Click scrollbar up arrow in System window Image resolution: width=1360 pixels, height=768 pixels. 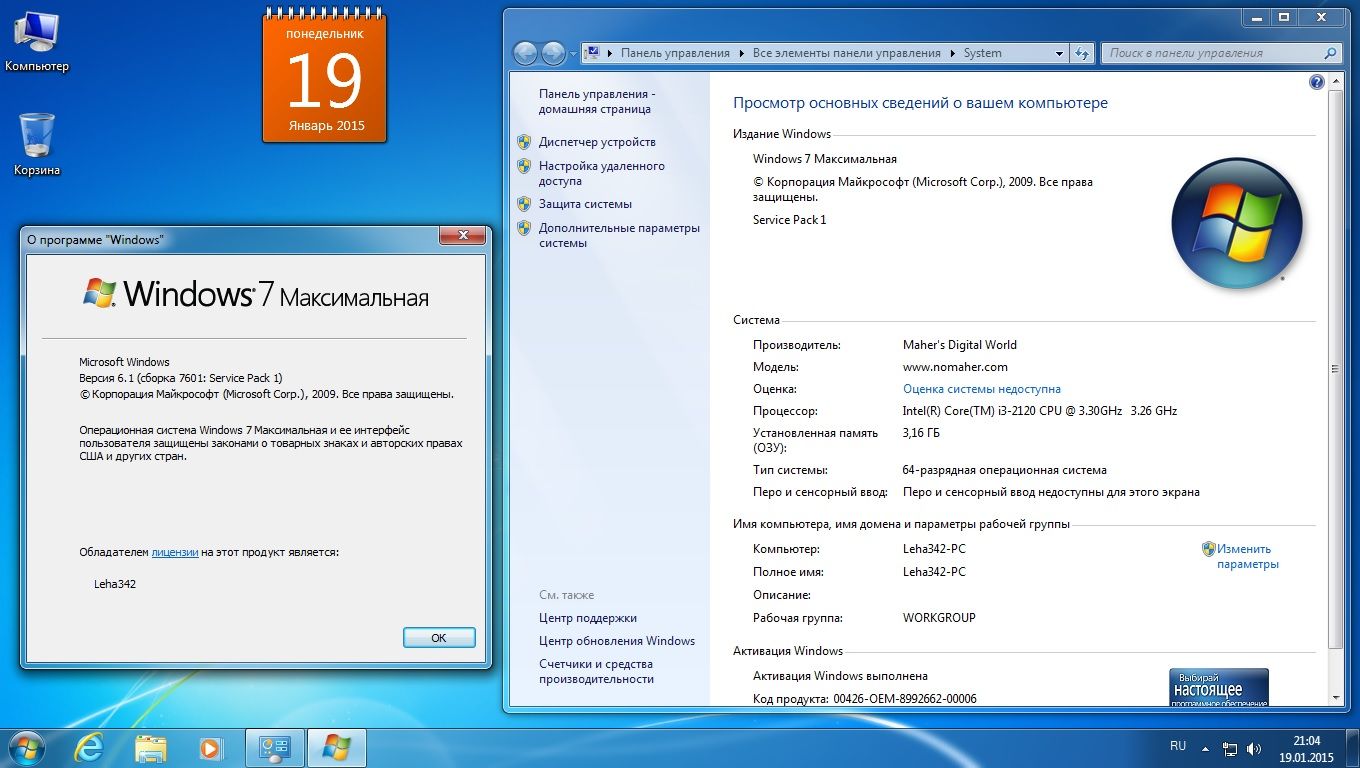[x=1336, y=79]
